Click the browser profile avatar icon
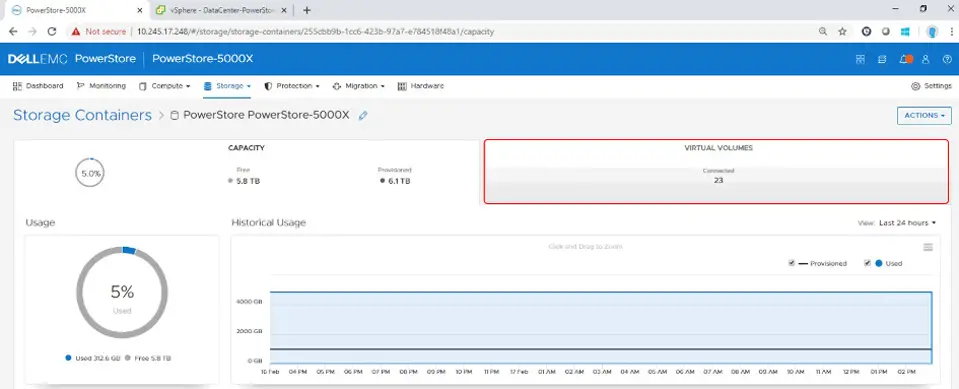This screenshot has height=389, width=959. 933,31
